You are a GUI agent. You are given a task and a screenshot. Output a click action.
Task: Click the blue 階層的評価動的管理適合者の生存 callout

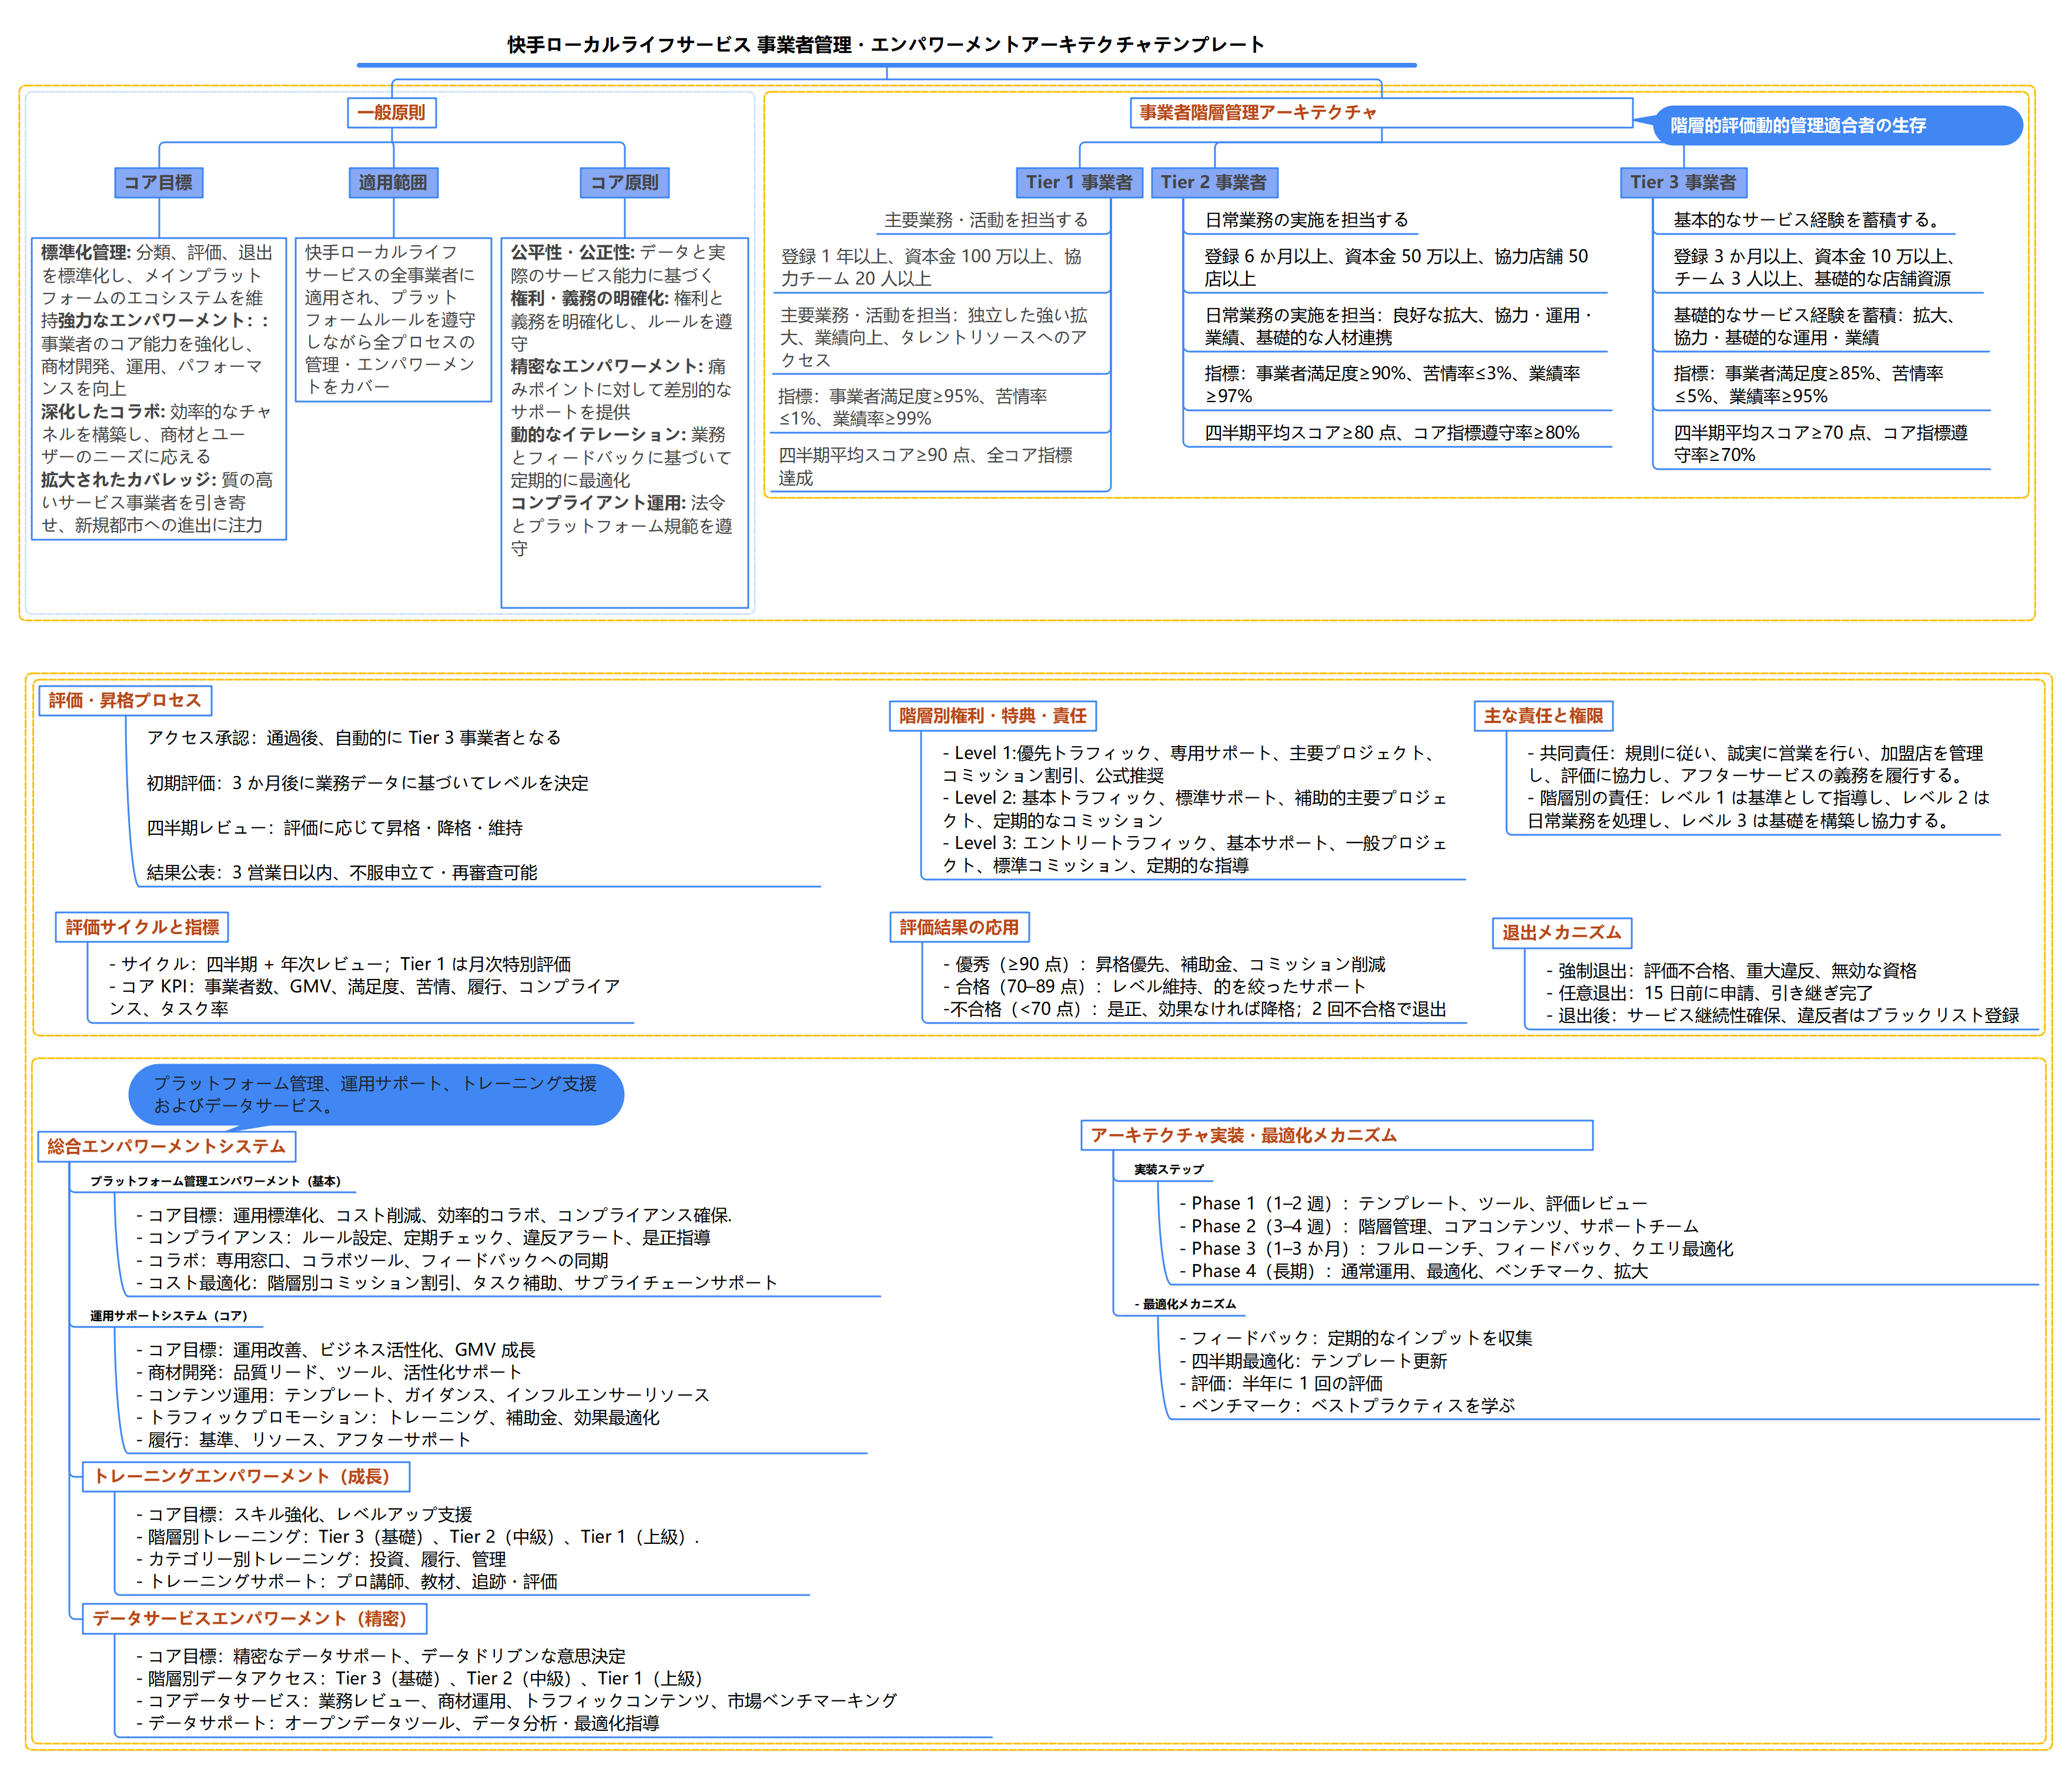(1797, 125)
